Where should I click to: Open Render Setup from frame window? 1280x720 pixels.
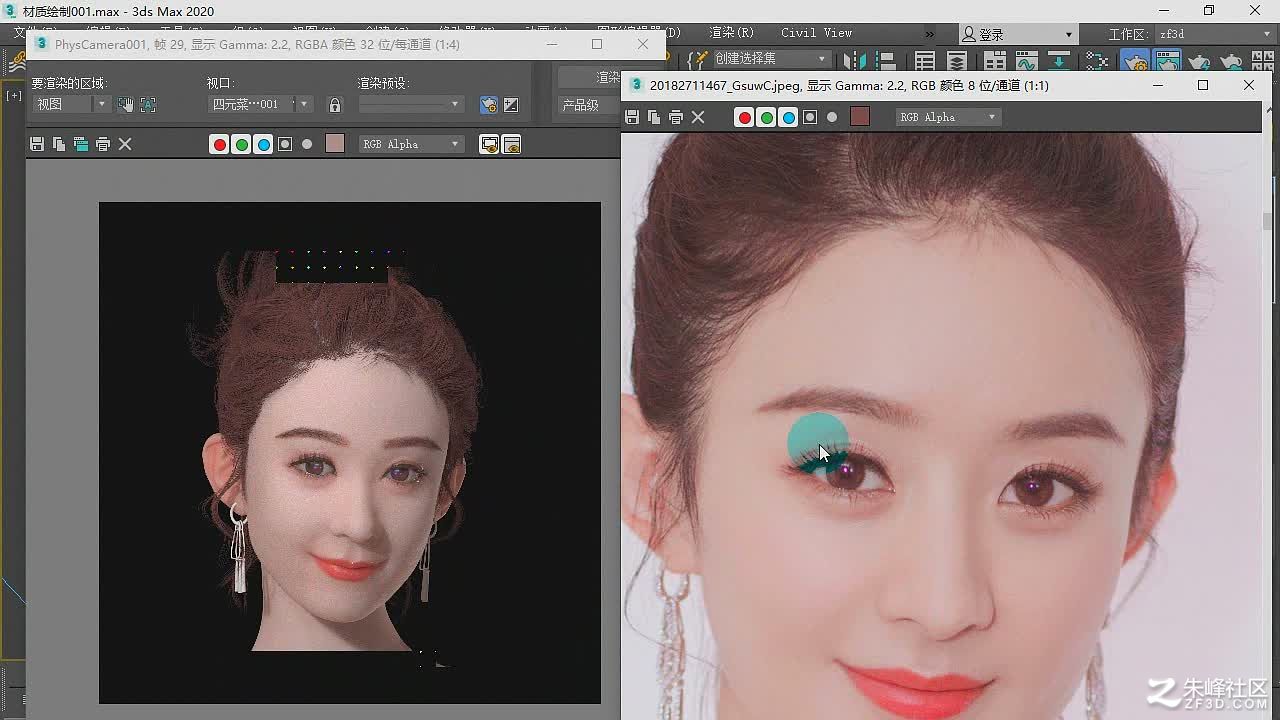click(488, 104)
